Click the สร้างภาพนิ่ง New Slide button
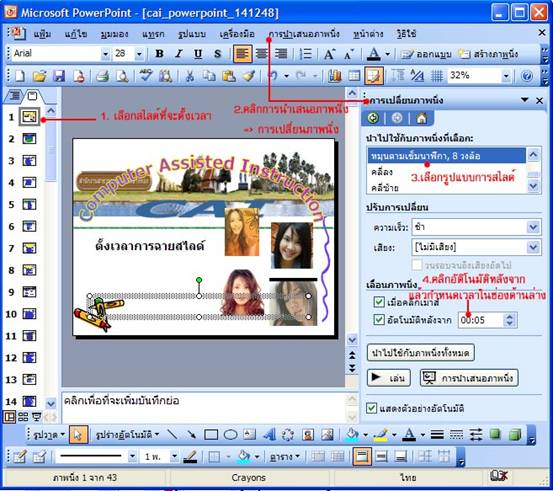 pyautogui.click(x=488, y=54)
